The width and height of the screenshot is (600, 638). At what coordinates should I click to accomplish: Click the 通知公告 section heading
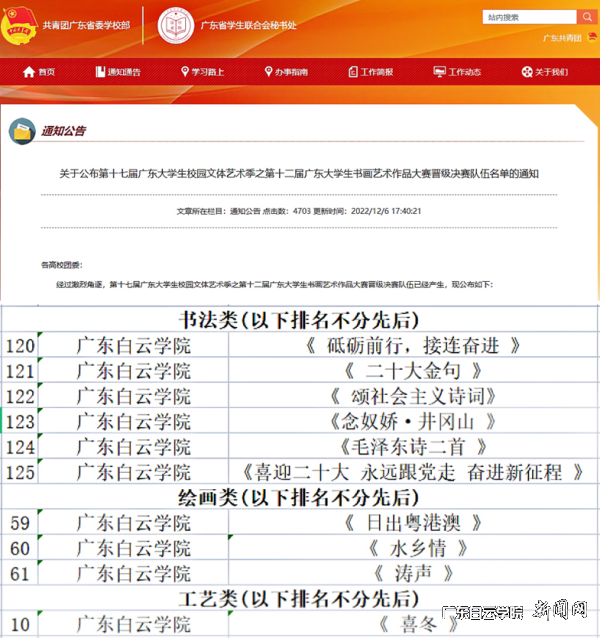pos(63,131)
